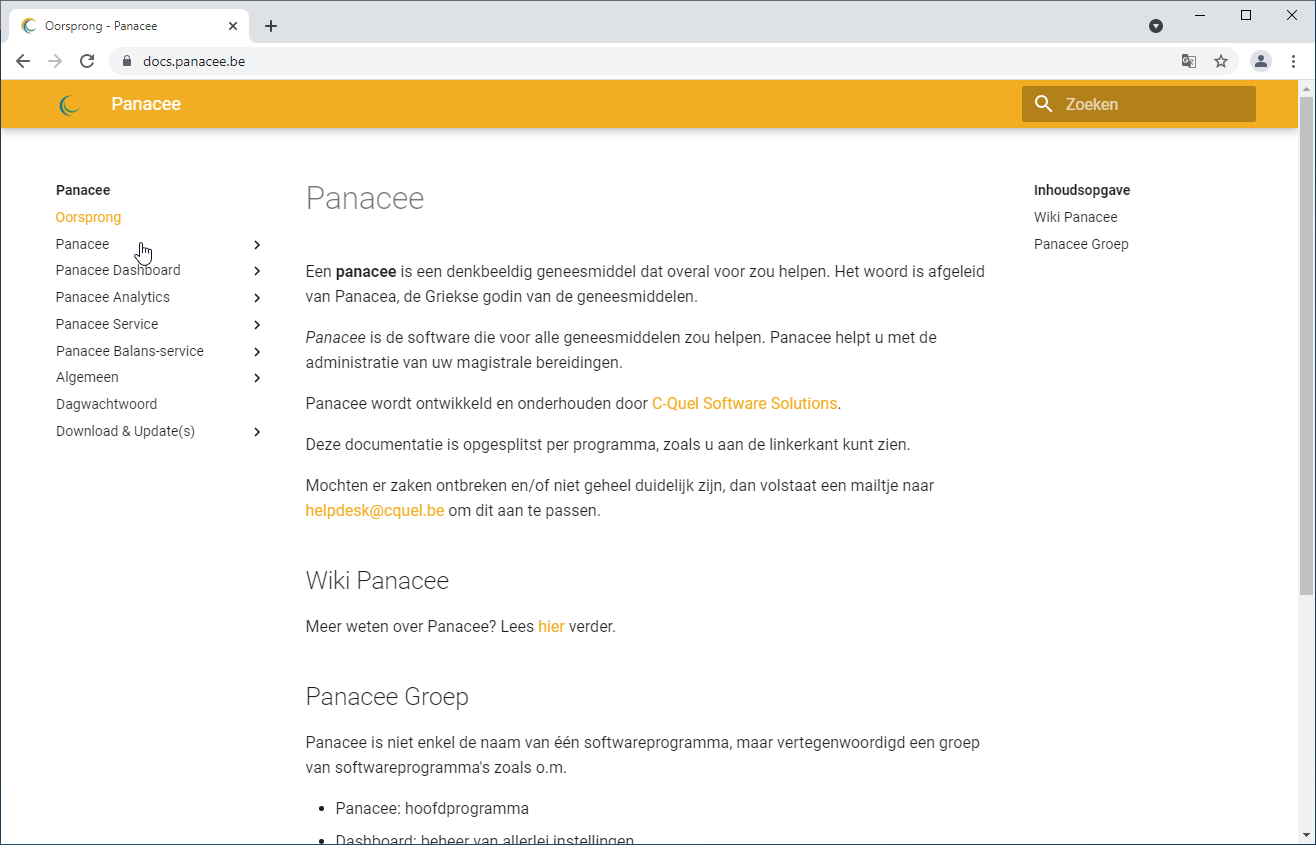This screenshot has width=1316, height=845.
Task: Open the Panacee Dashboard sidebar item
Action: [118, 270]
